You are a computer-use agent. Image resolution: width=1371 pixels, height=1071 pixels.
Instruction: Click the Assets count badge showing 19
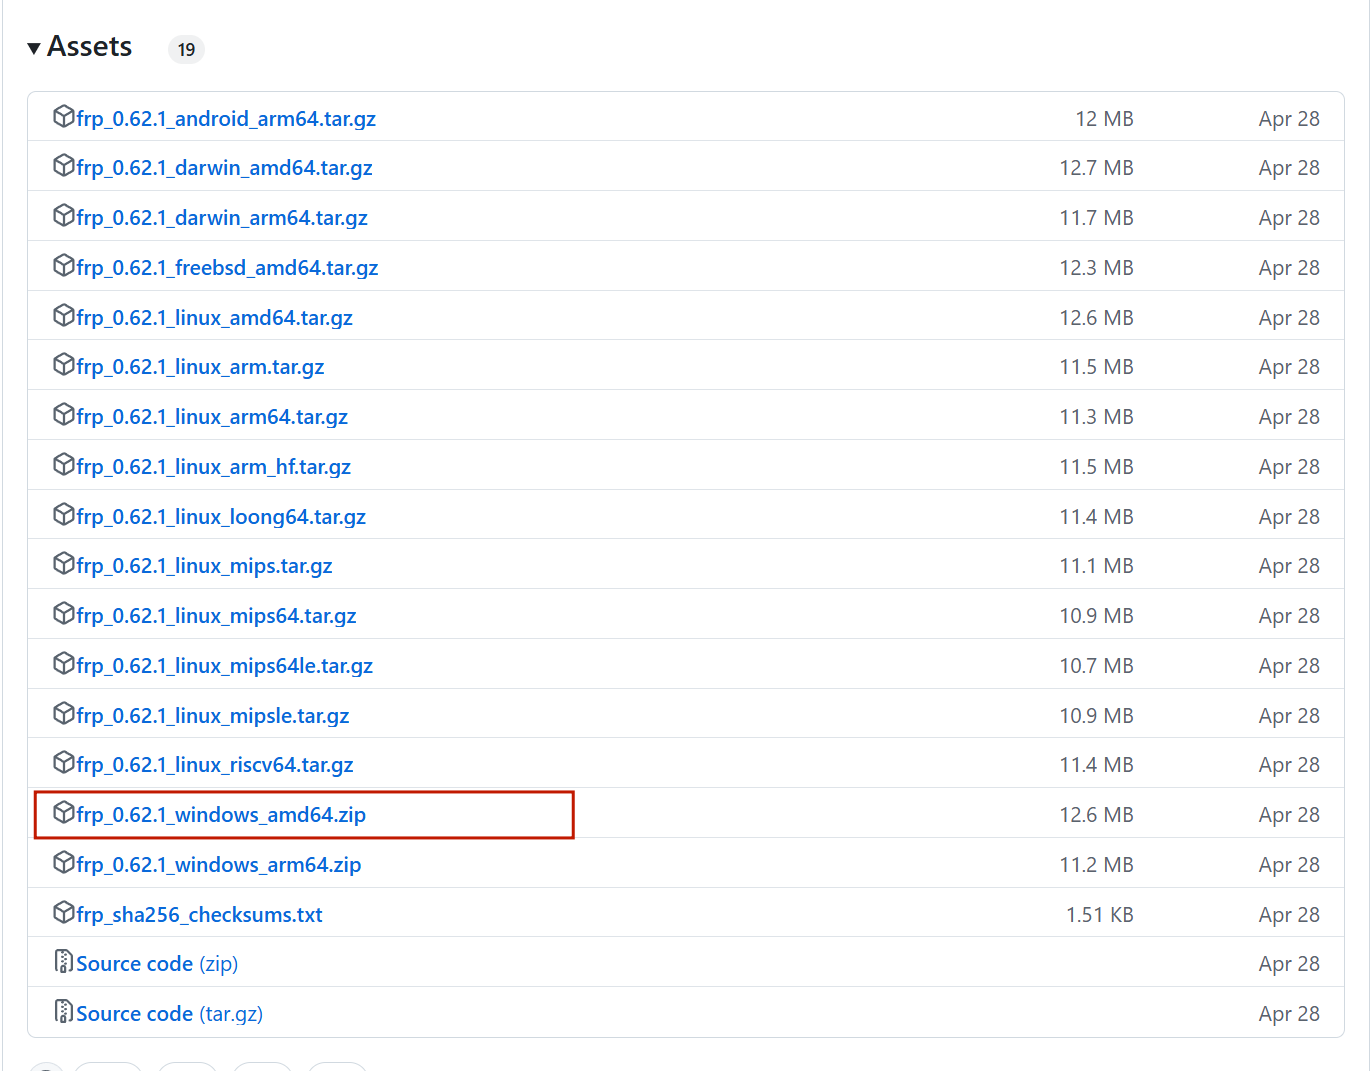click(186, 49)
